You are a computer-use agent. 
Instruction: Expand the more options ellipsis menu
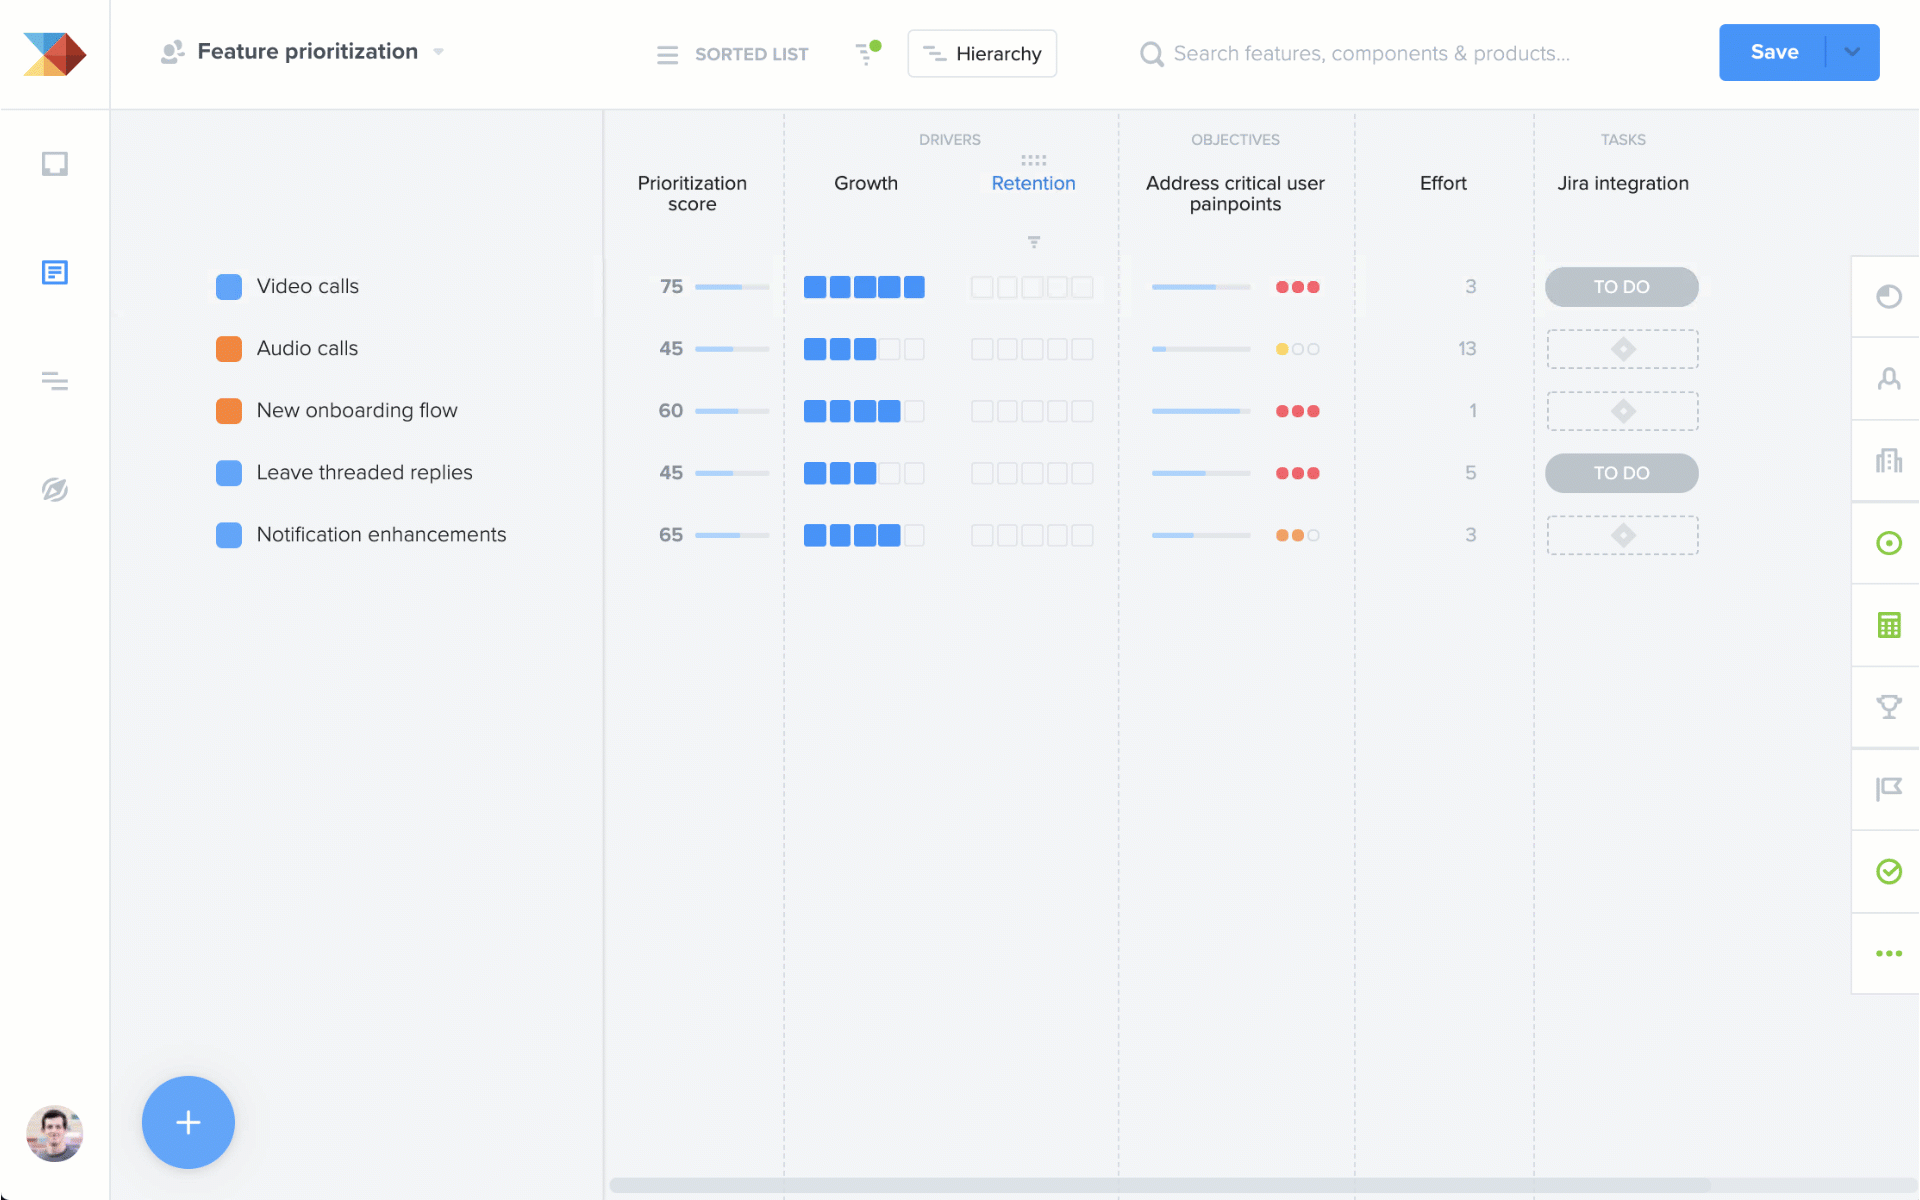pos(1887,953)
